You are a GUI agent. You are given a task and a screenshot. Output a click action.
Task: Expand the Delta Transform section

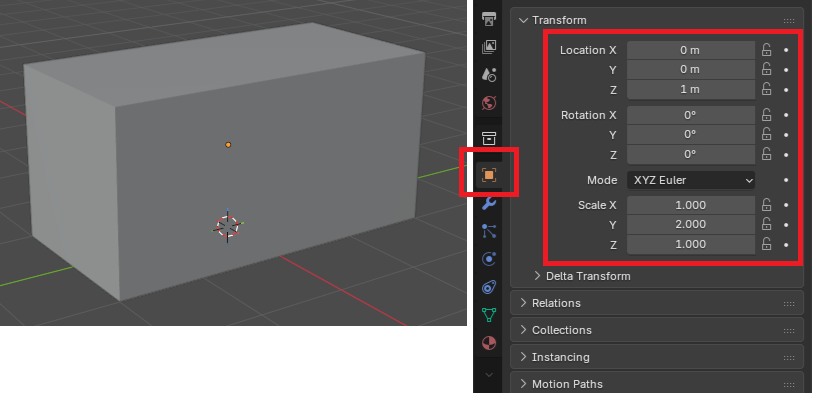pos(588,275)
